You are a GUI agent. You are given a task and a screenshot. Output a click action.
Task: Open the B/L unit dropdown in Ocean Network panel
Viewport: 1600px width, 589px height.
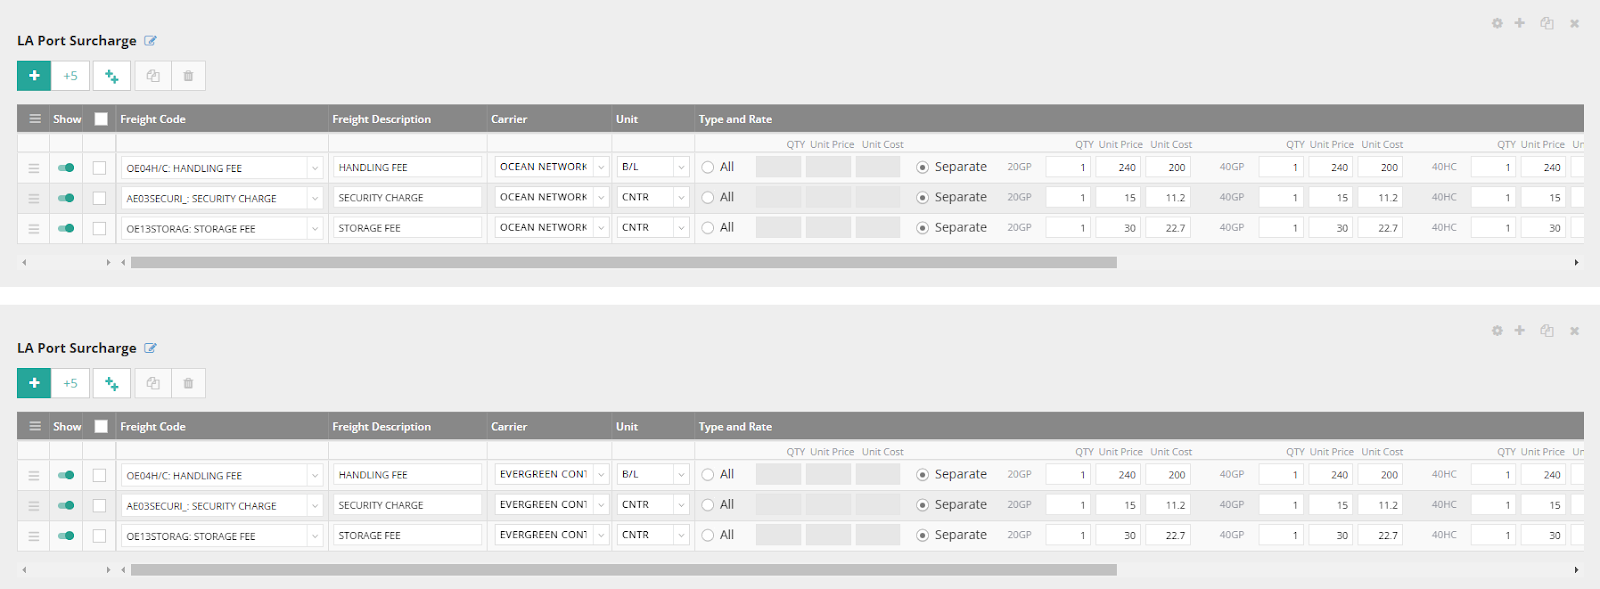point(681,168)
